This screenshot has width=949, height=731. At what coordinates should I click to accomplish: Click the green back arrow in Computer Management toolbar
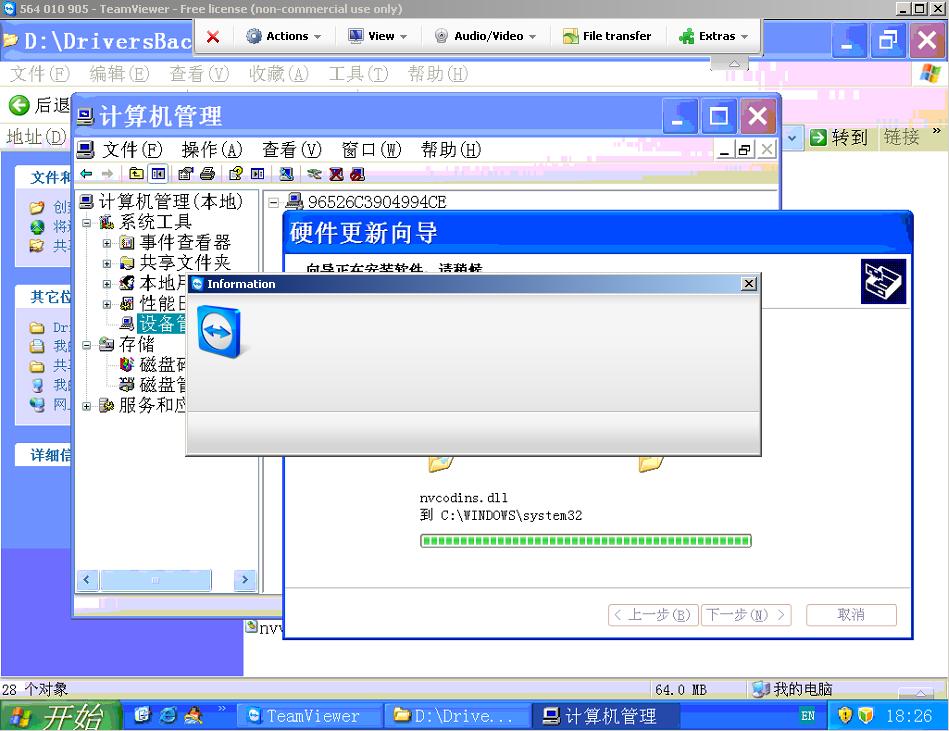point(87,174)
